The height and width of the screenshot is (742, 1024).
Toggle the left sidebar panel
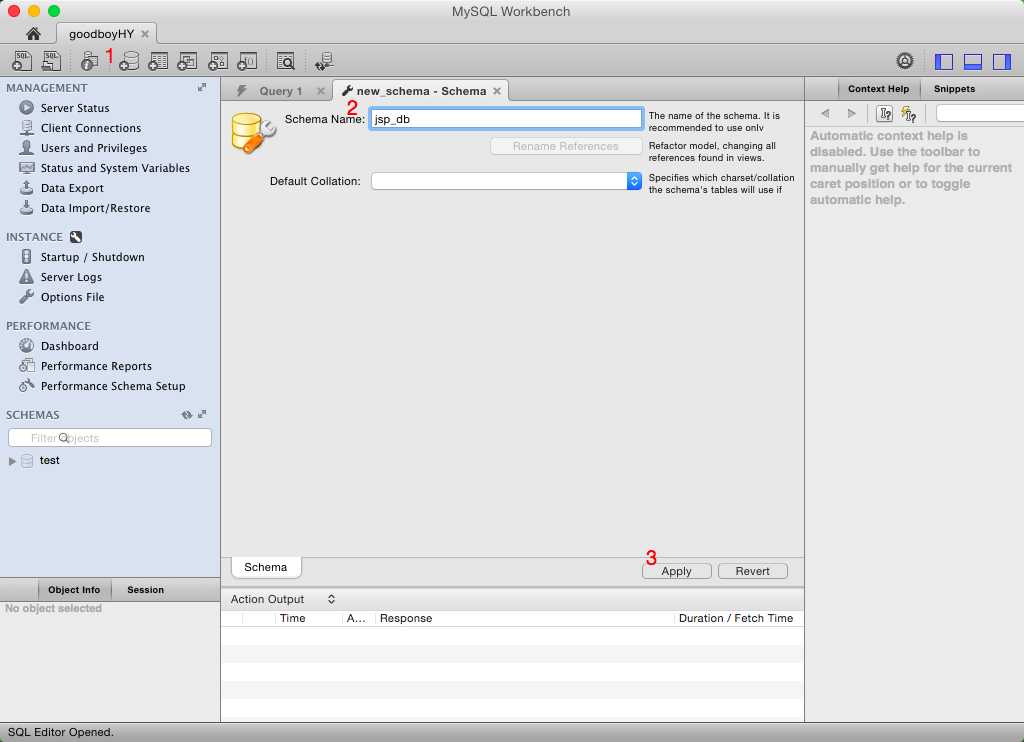click(x=944, y=61)
